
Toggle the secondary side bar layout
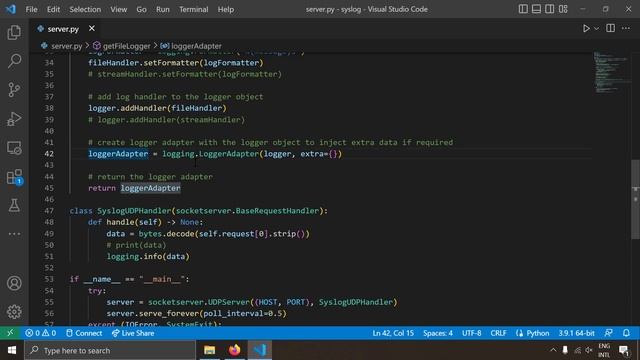click(x=550, y=9)
